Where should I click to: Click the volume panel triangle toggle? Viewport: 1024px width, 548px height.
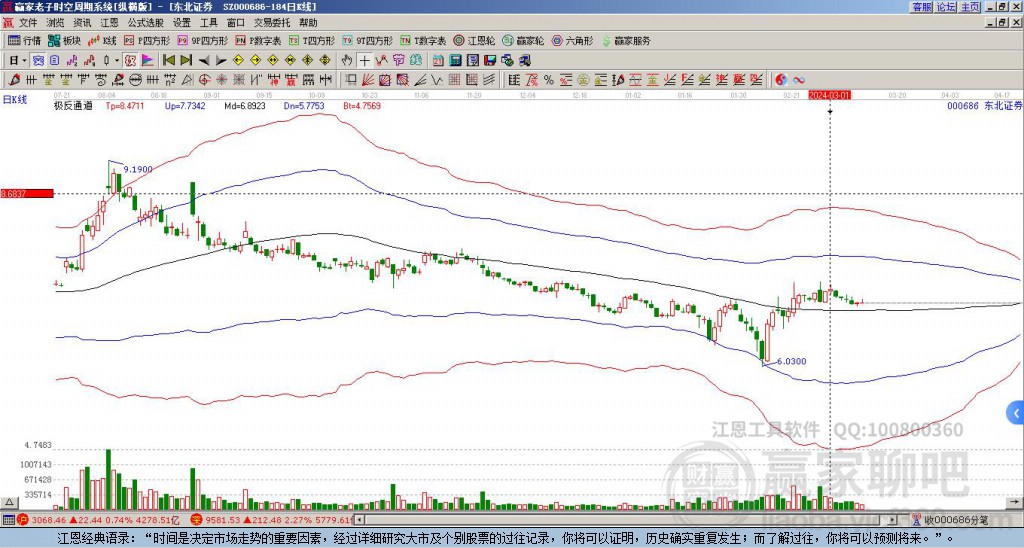tap(8, 502)
